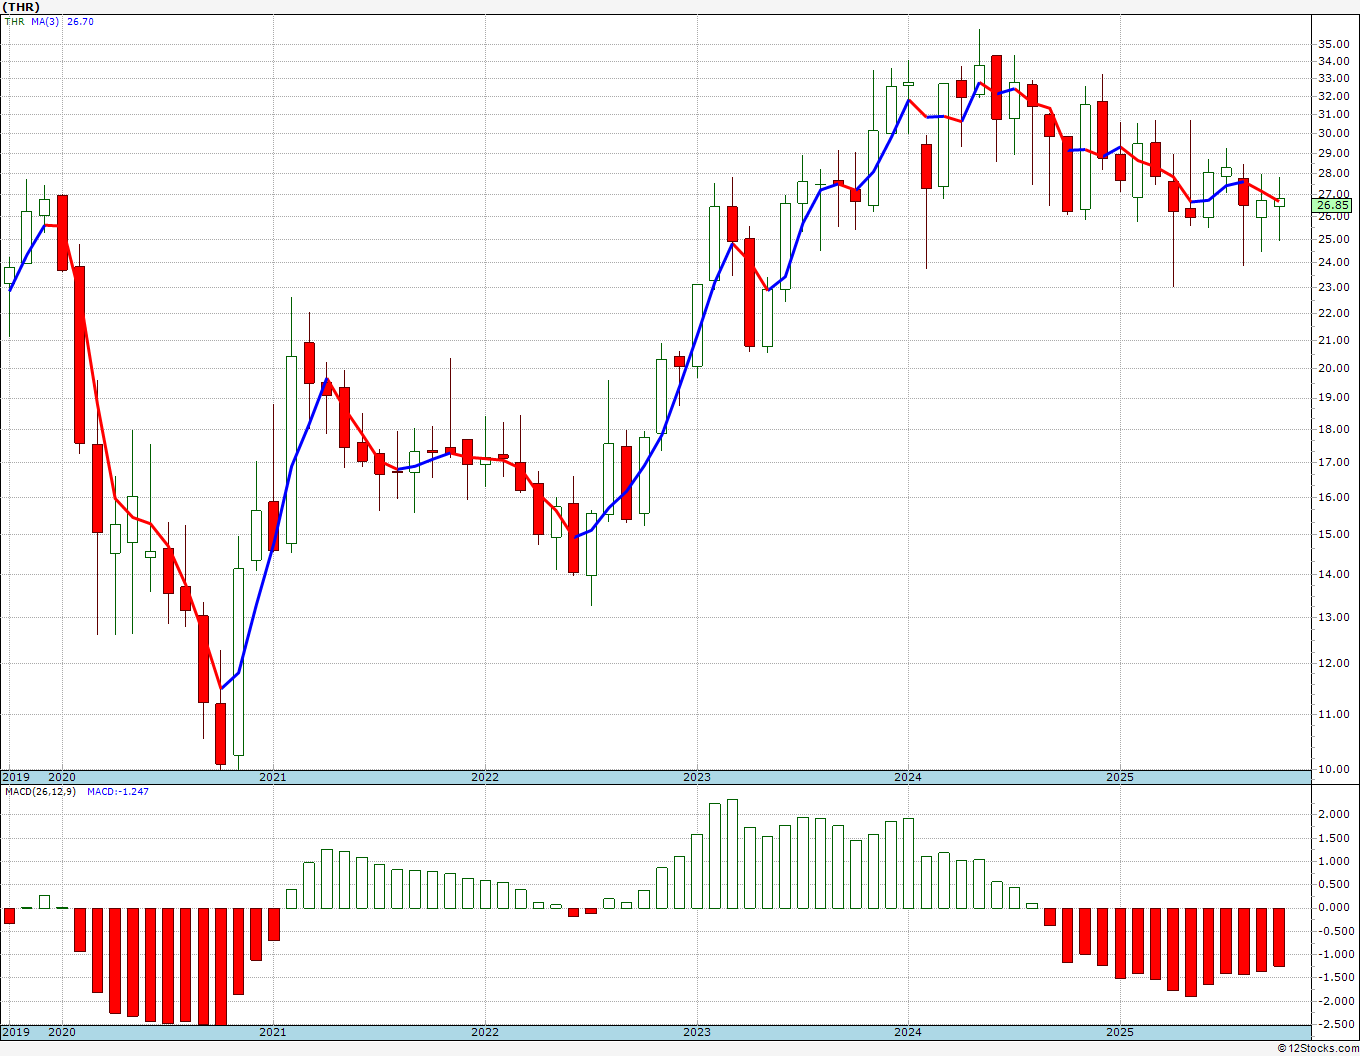Click the 32.00 price axis label
Screen dimensions: 1360x1056
pyautogui.click(x=1333, y=96)
